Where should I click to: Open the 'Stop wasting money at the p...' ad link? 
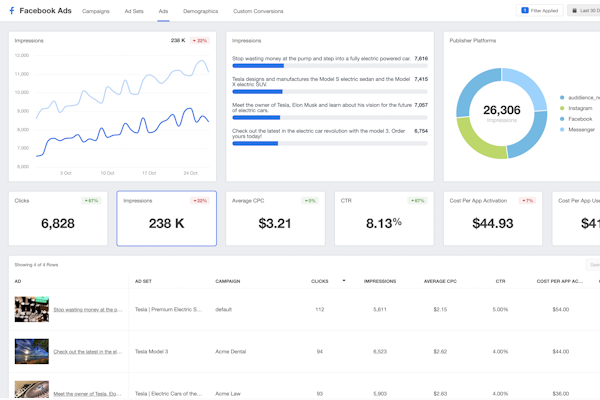pos(88,310)
